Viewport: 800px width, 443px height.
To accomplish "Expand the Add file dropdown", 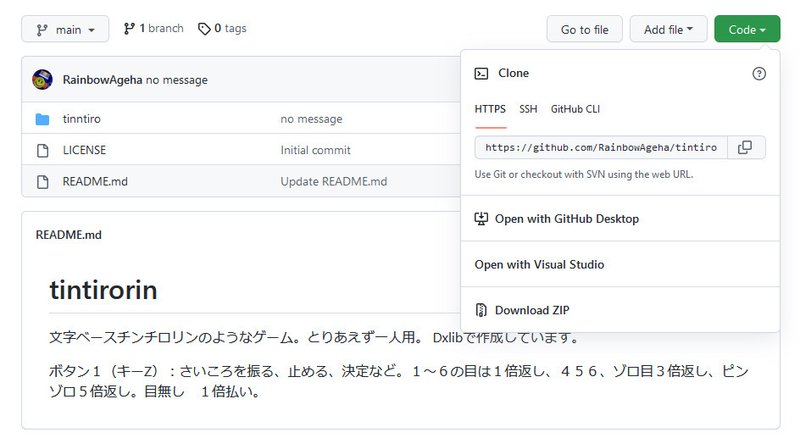I will click(x=668, y=29).
